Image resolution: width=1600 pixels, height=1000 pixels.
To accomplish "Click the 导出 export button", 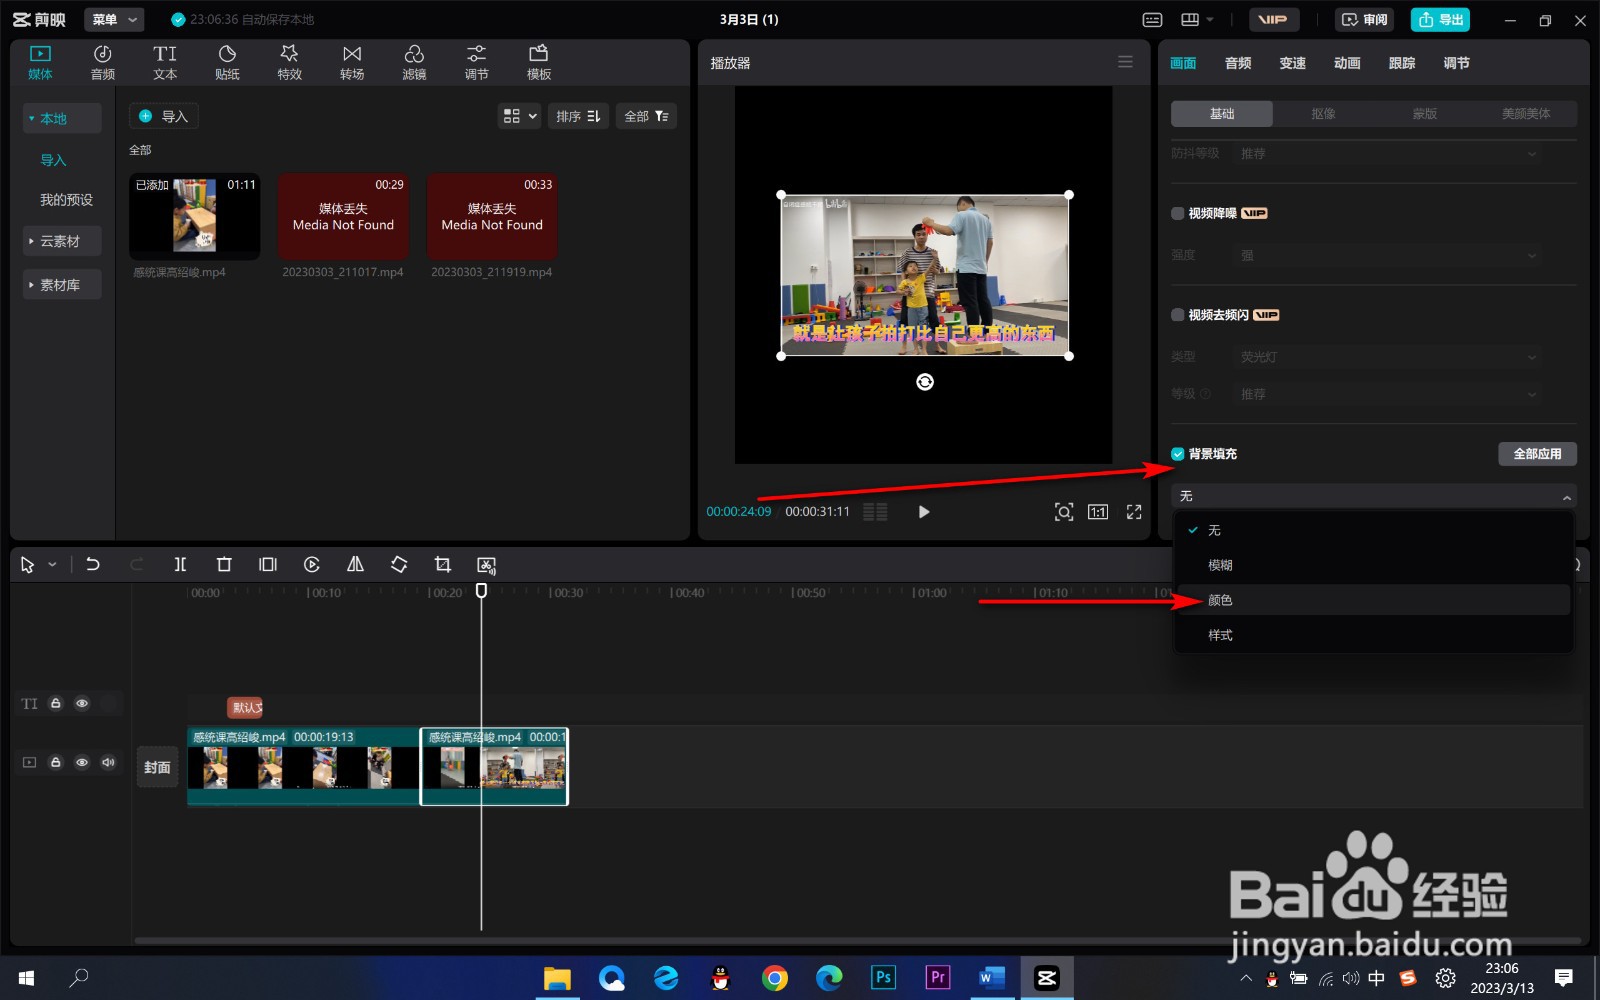I will pos(1440,20).
